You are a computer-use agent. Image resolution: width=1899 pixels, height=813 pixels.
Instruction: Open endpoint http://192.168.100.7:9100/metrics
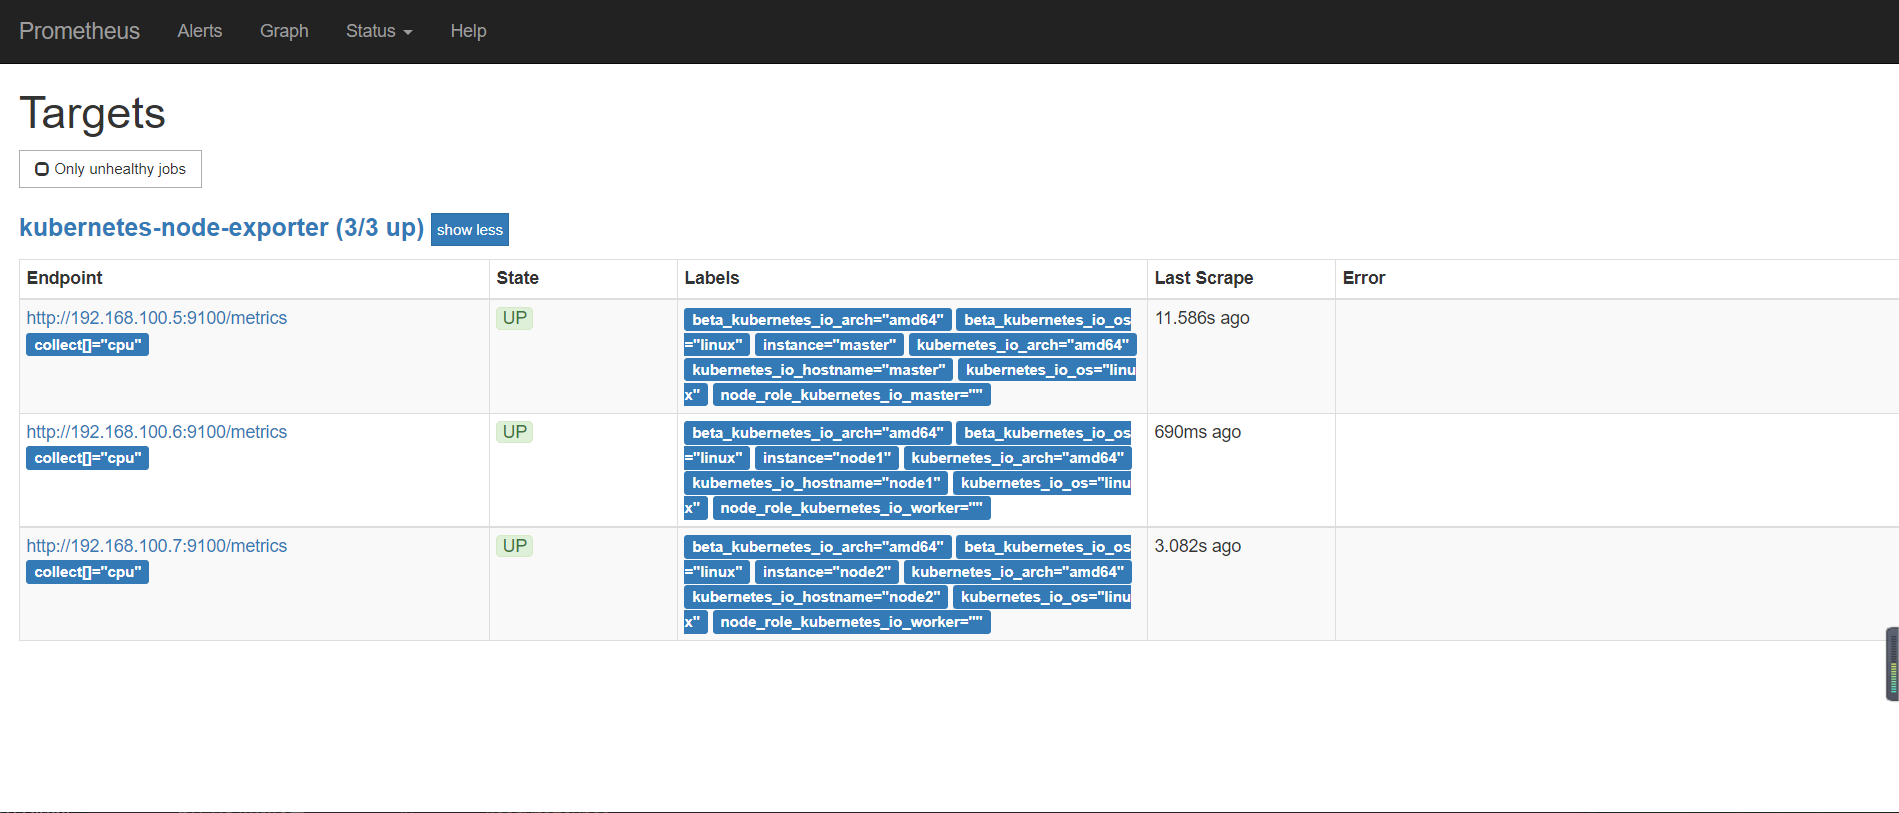(x=157, y=546)
